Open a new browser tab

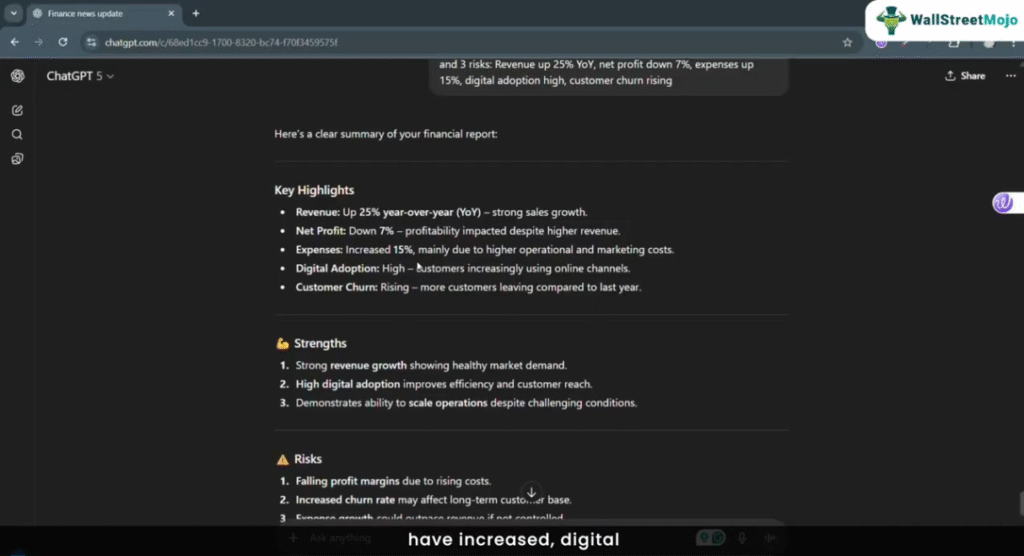(196, 13)
